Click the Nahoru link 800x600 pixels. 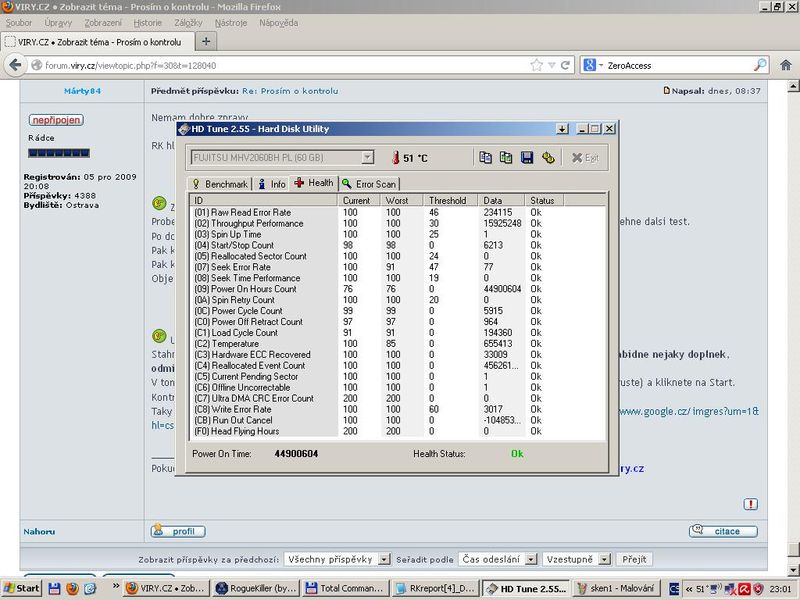[39, 532]
